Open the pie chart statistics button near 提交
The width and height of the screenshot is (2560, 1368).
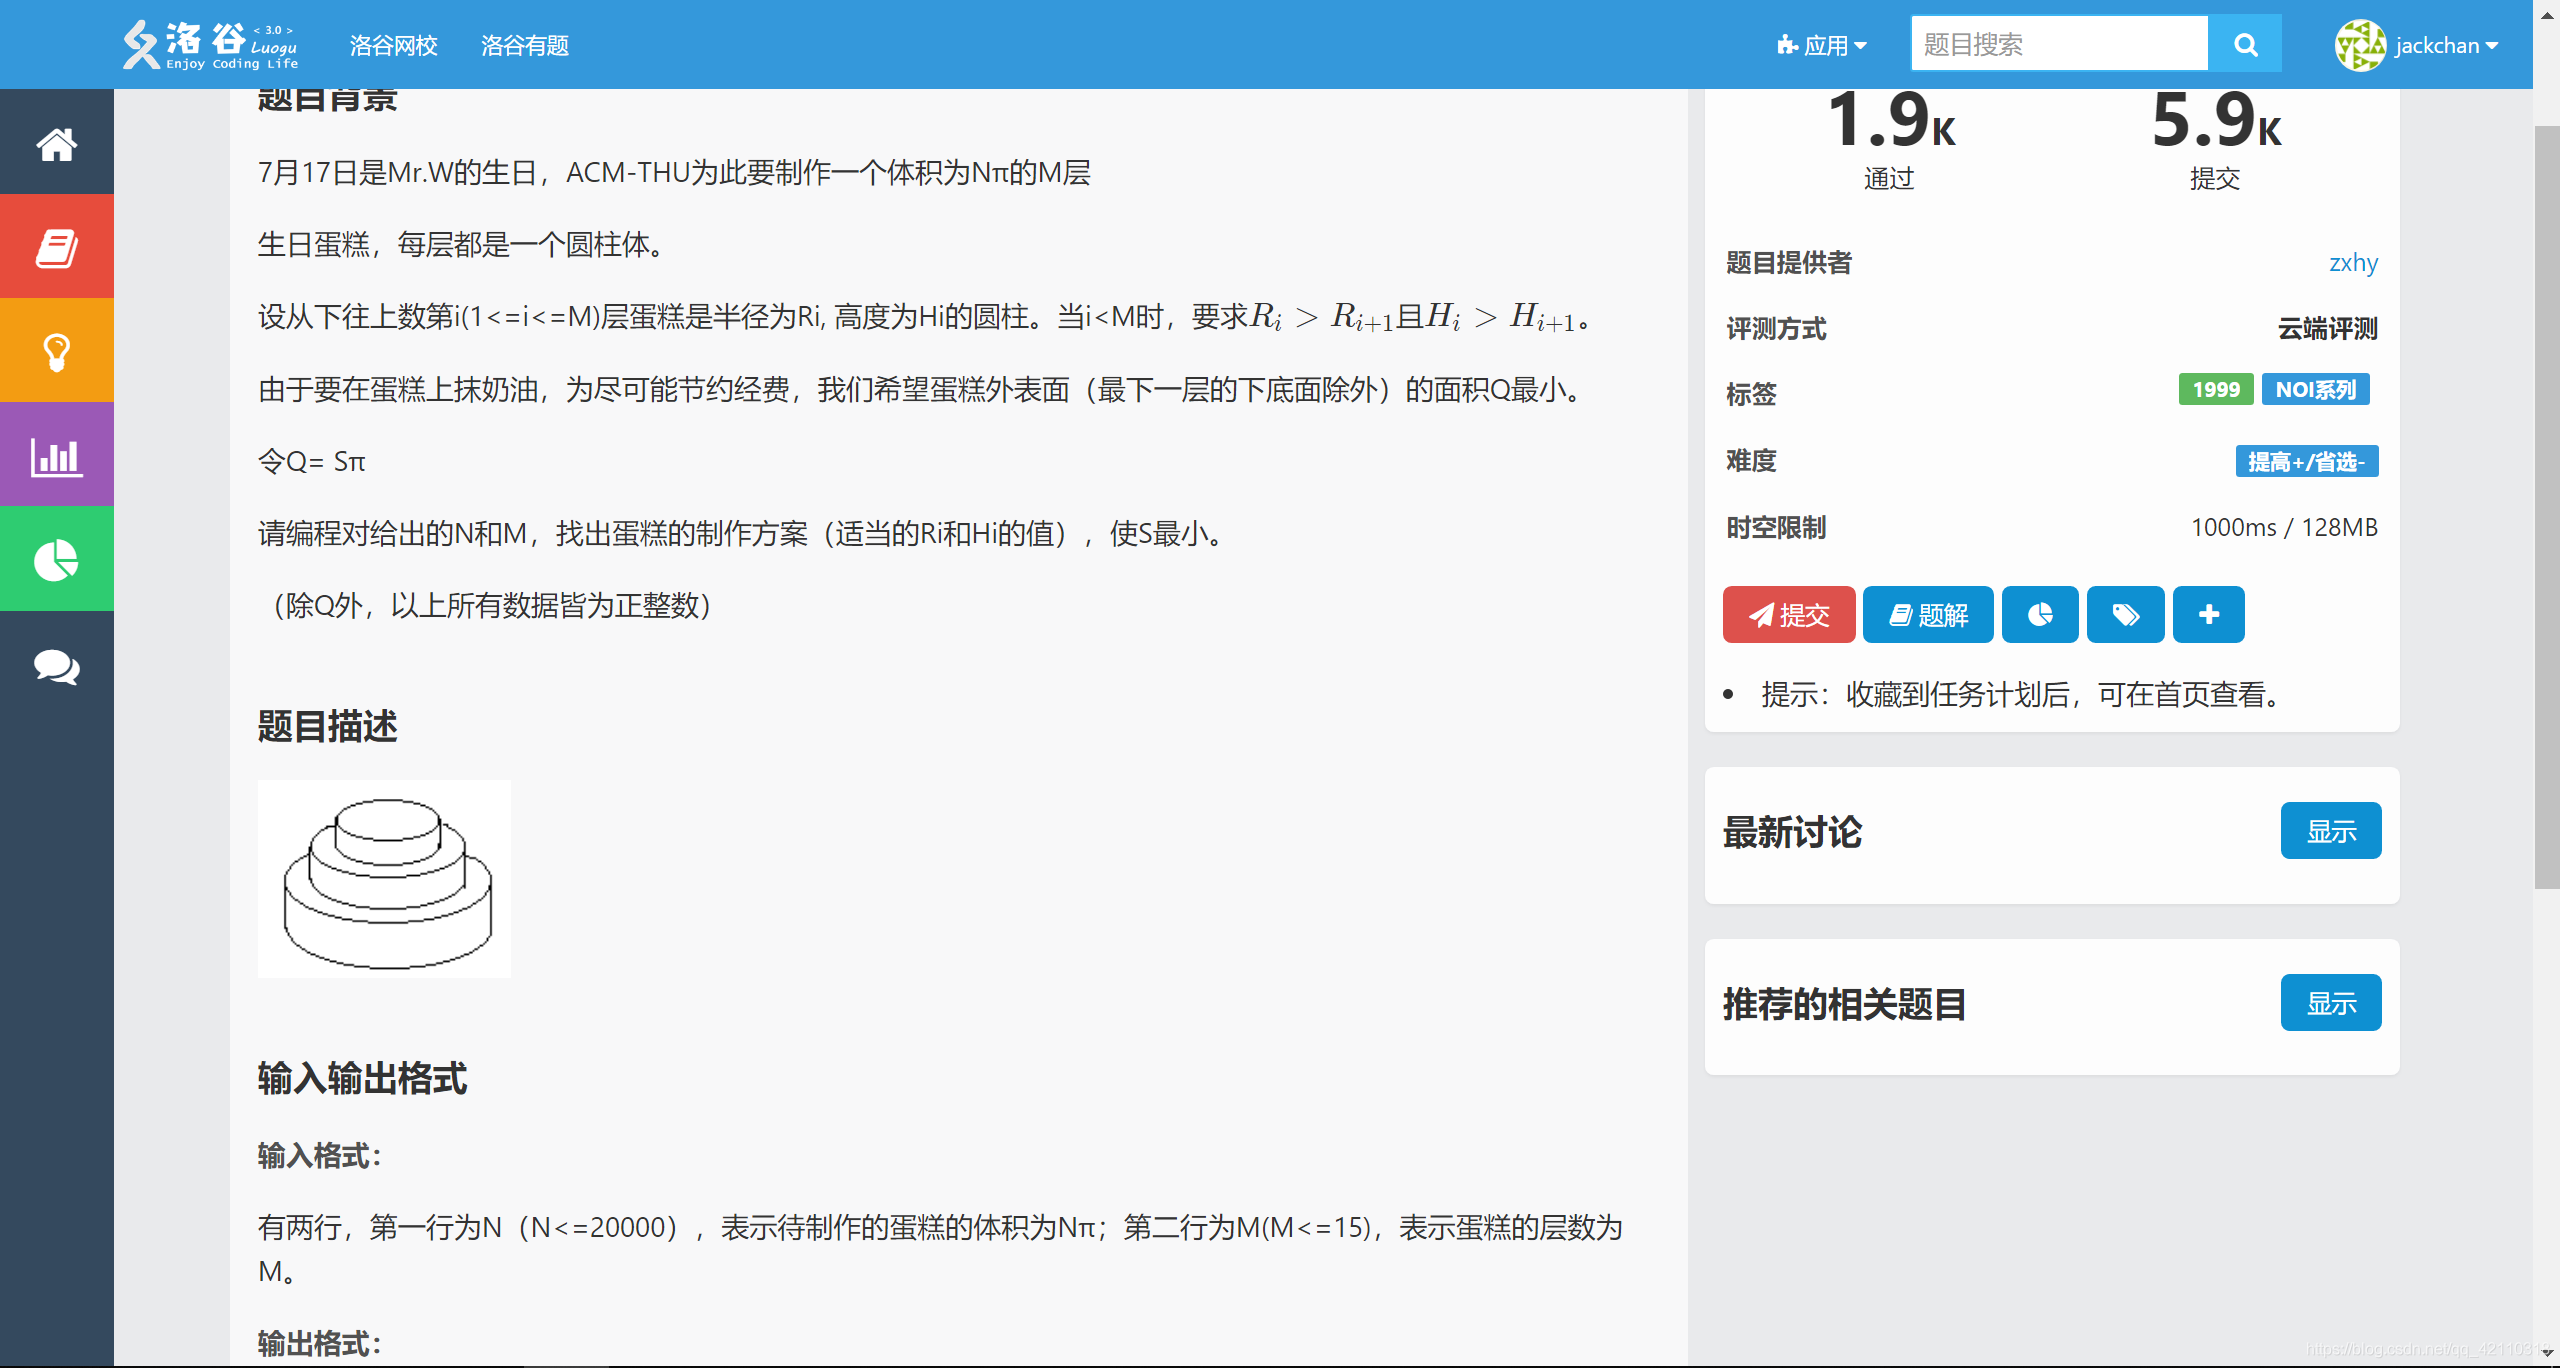(2040, 614)
